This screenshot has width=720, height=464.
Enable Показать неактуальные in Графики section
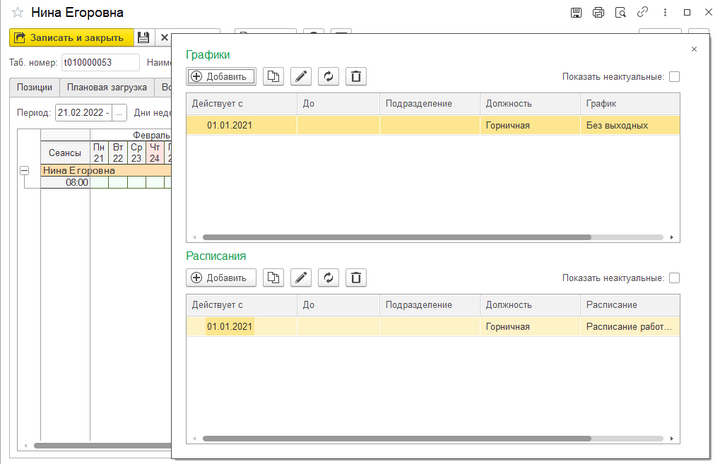click(674, 77)
